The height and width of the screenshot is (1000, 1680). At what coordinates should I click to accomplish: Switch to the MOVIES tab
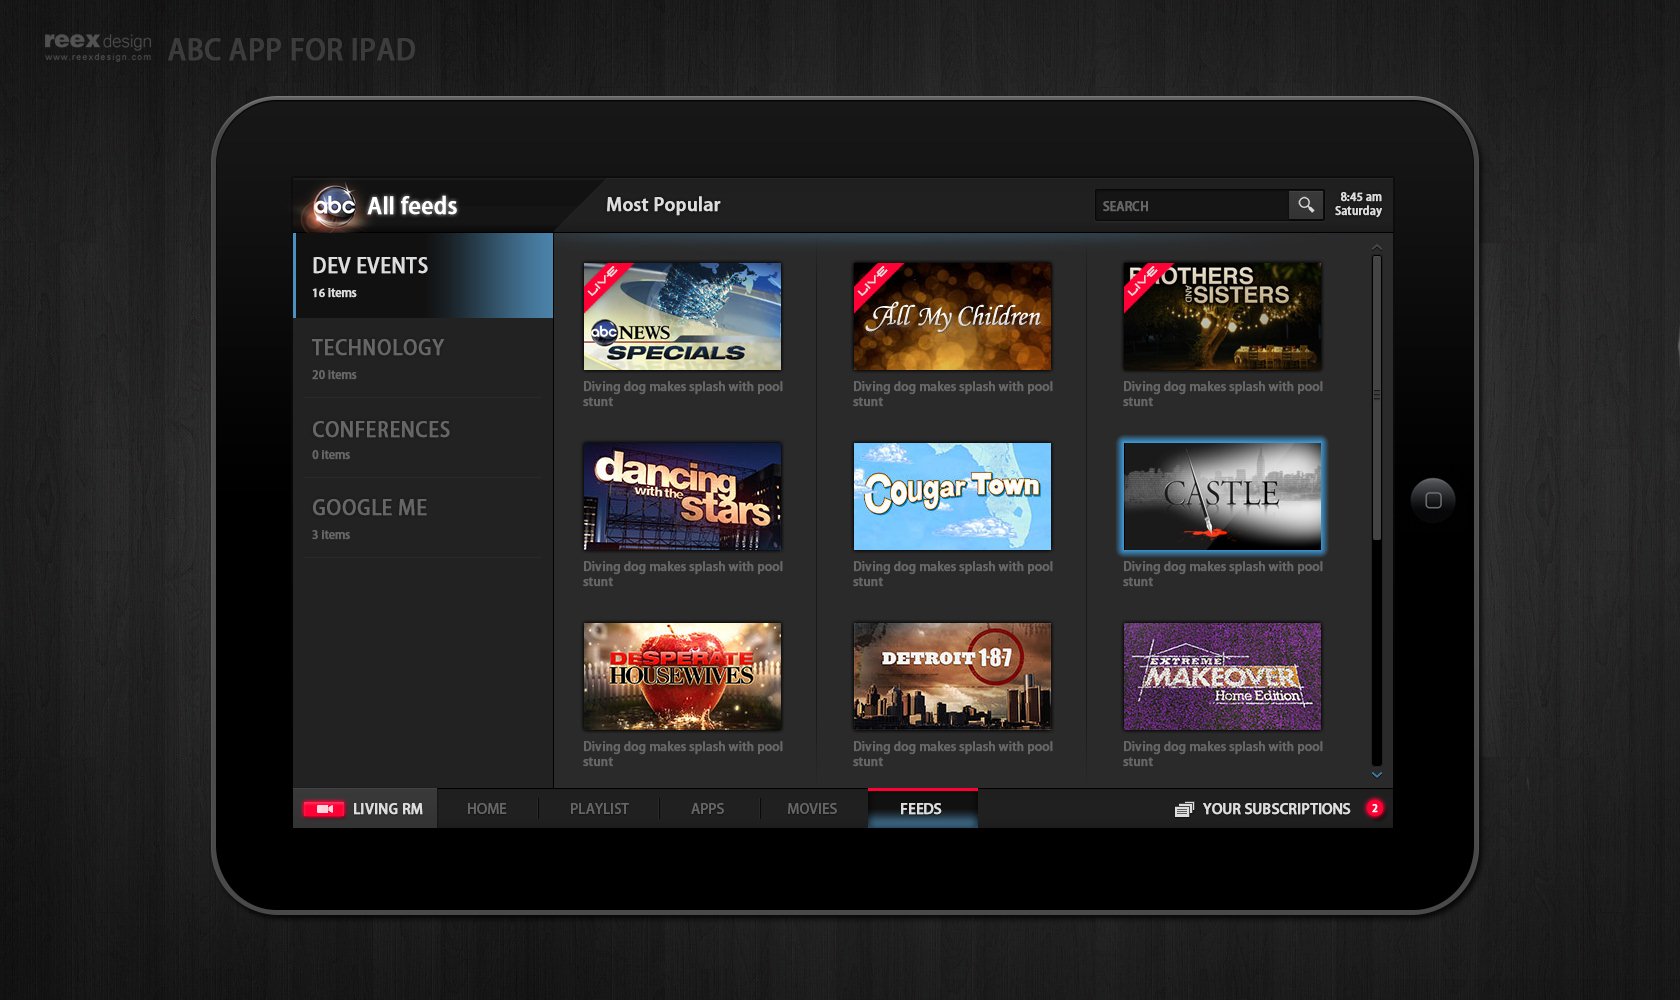point(812,809)
